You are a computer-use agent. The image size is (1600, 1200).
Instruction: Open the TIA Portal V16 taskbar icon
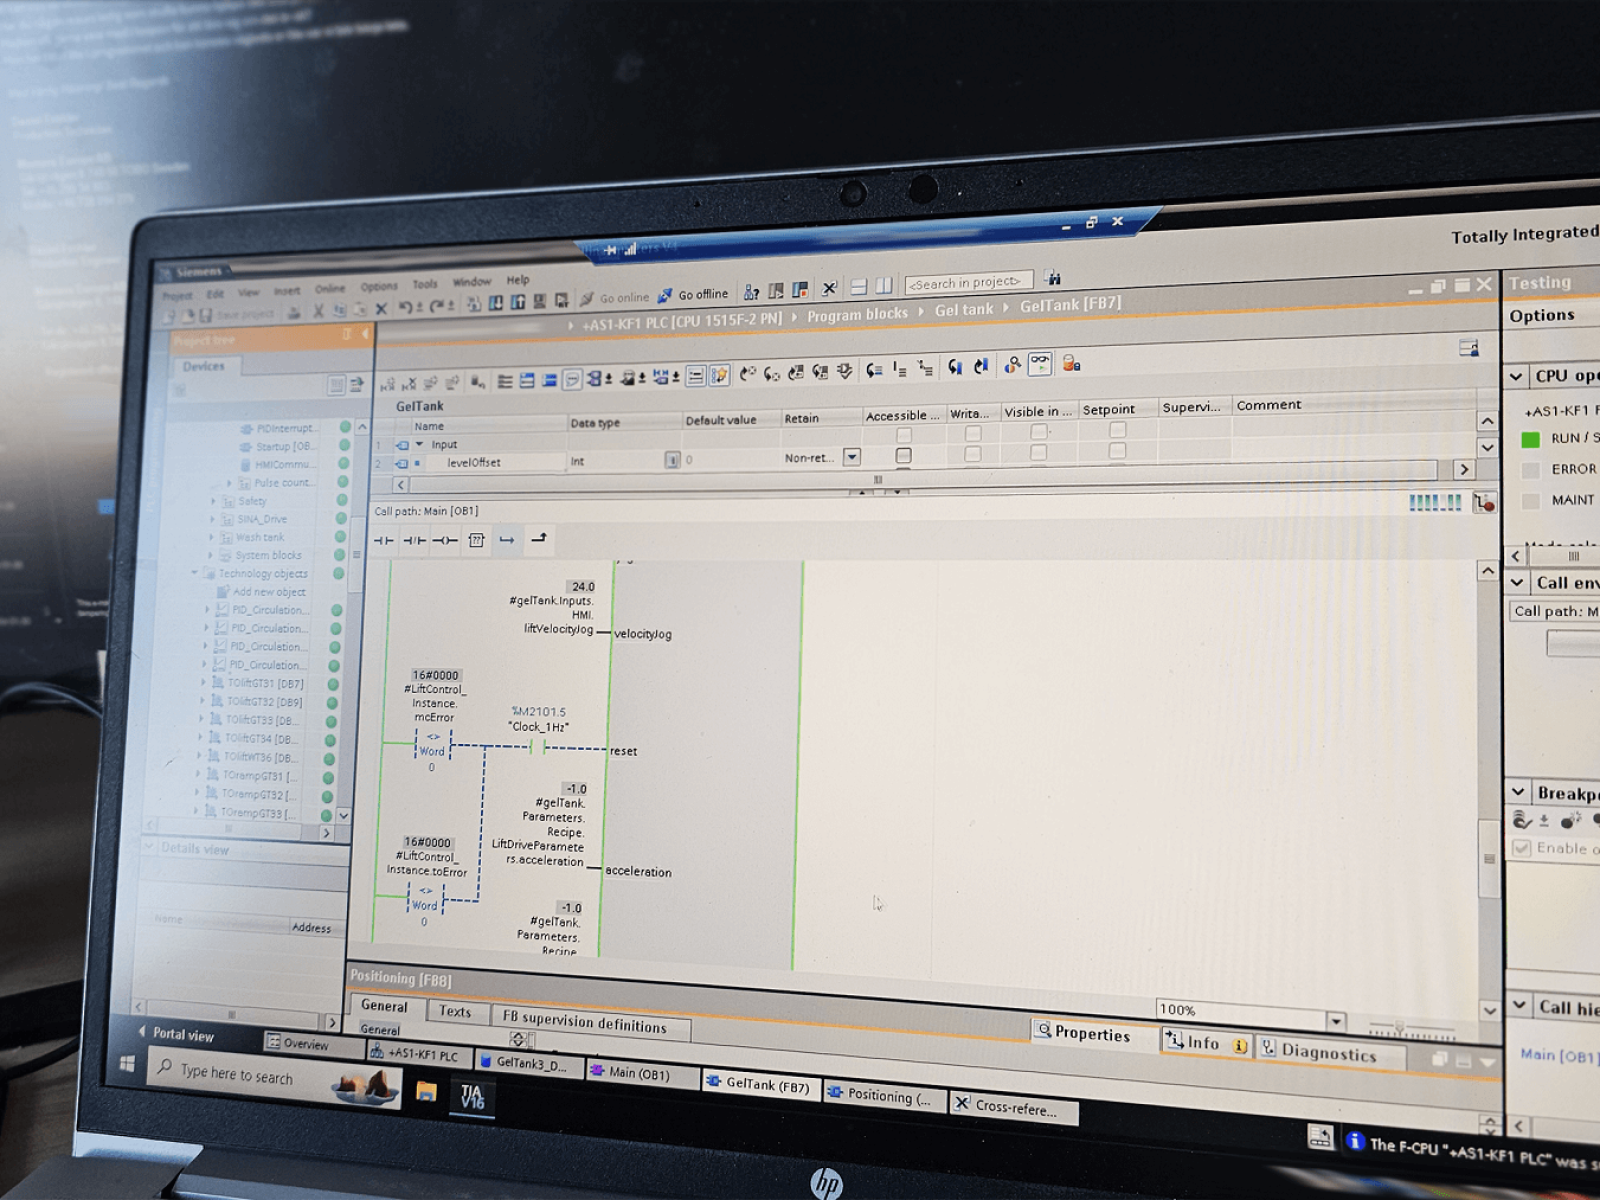pos(472,1096)
